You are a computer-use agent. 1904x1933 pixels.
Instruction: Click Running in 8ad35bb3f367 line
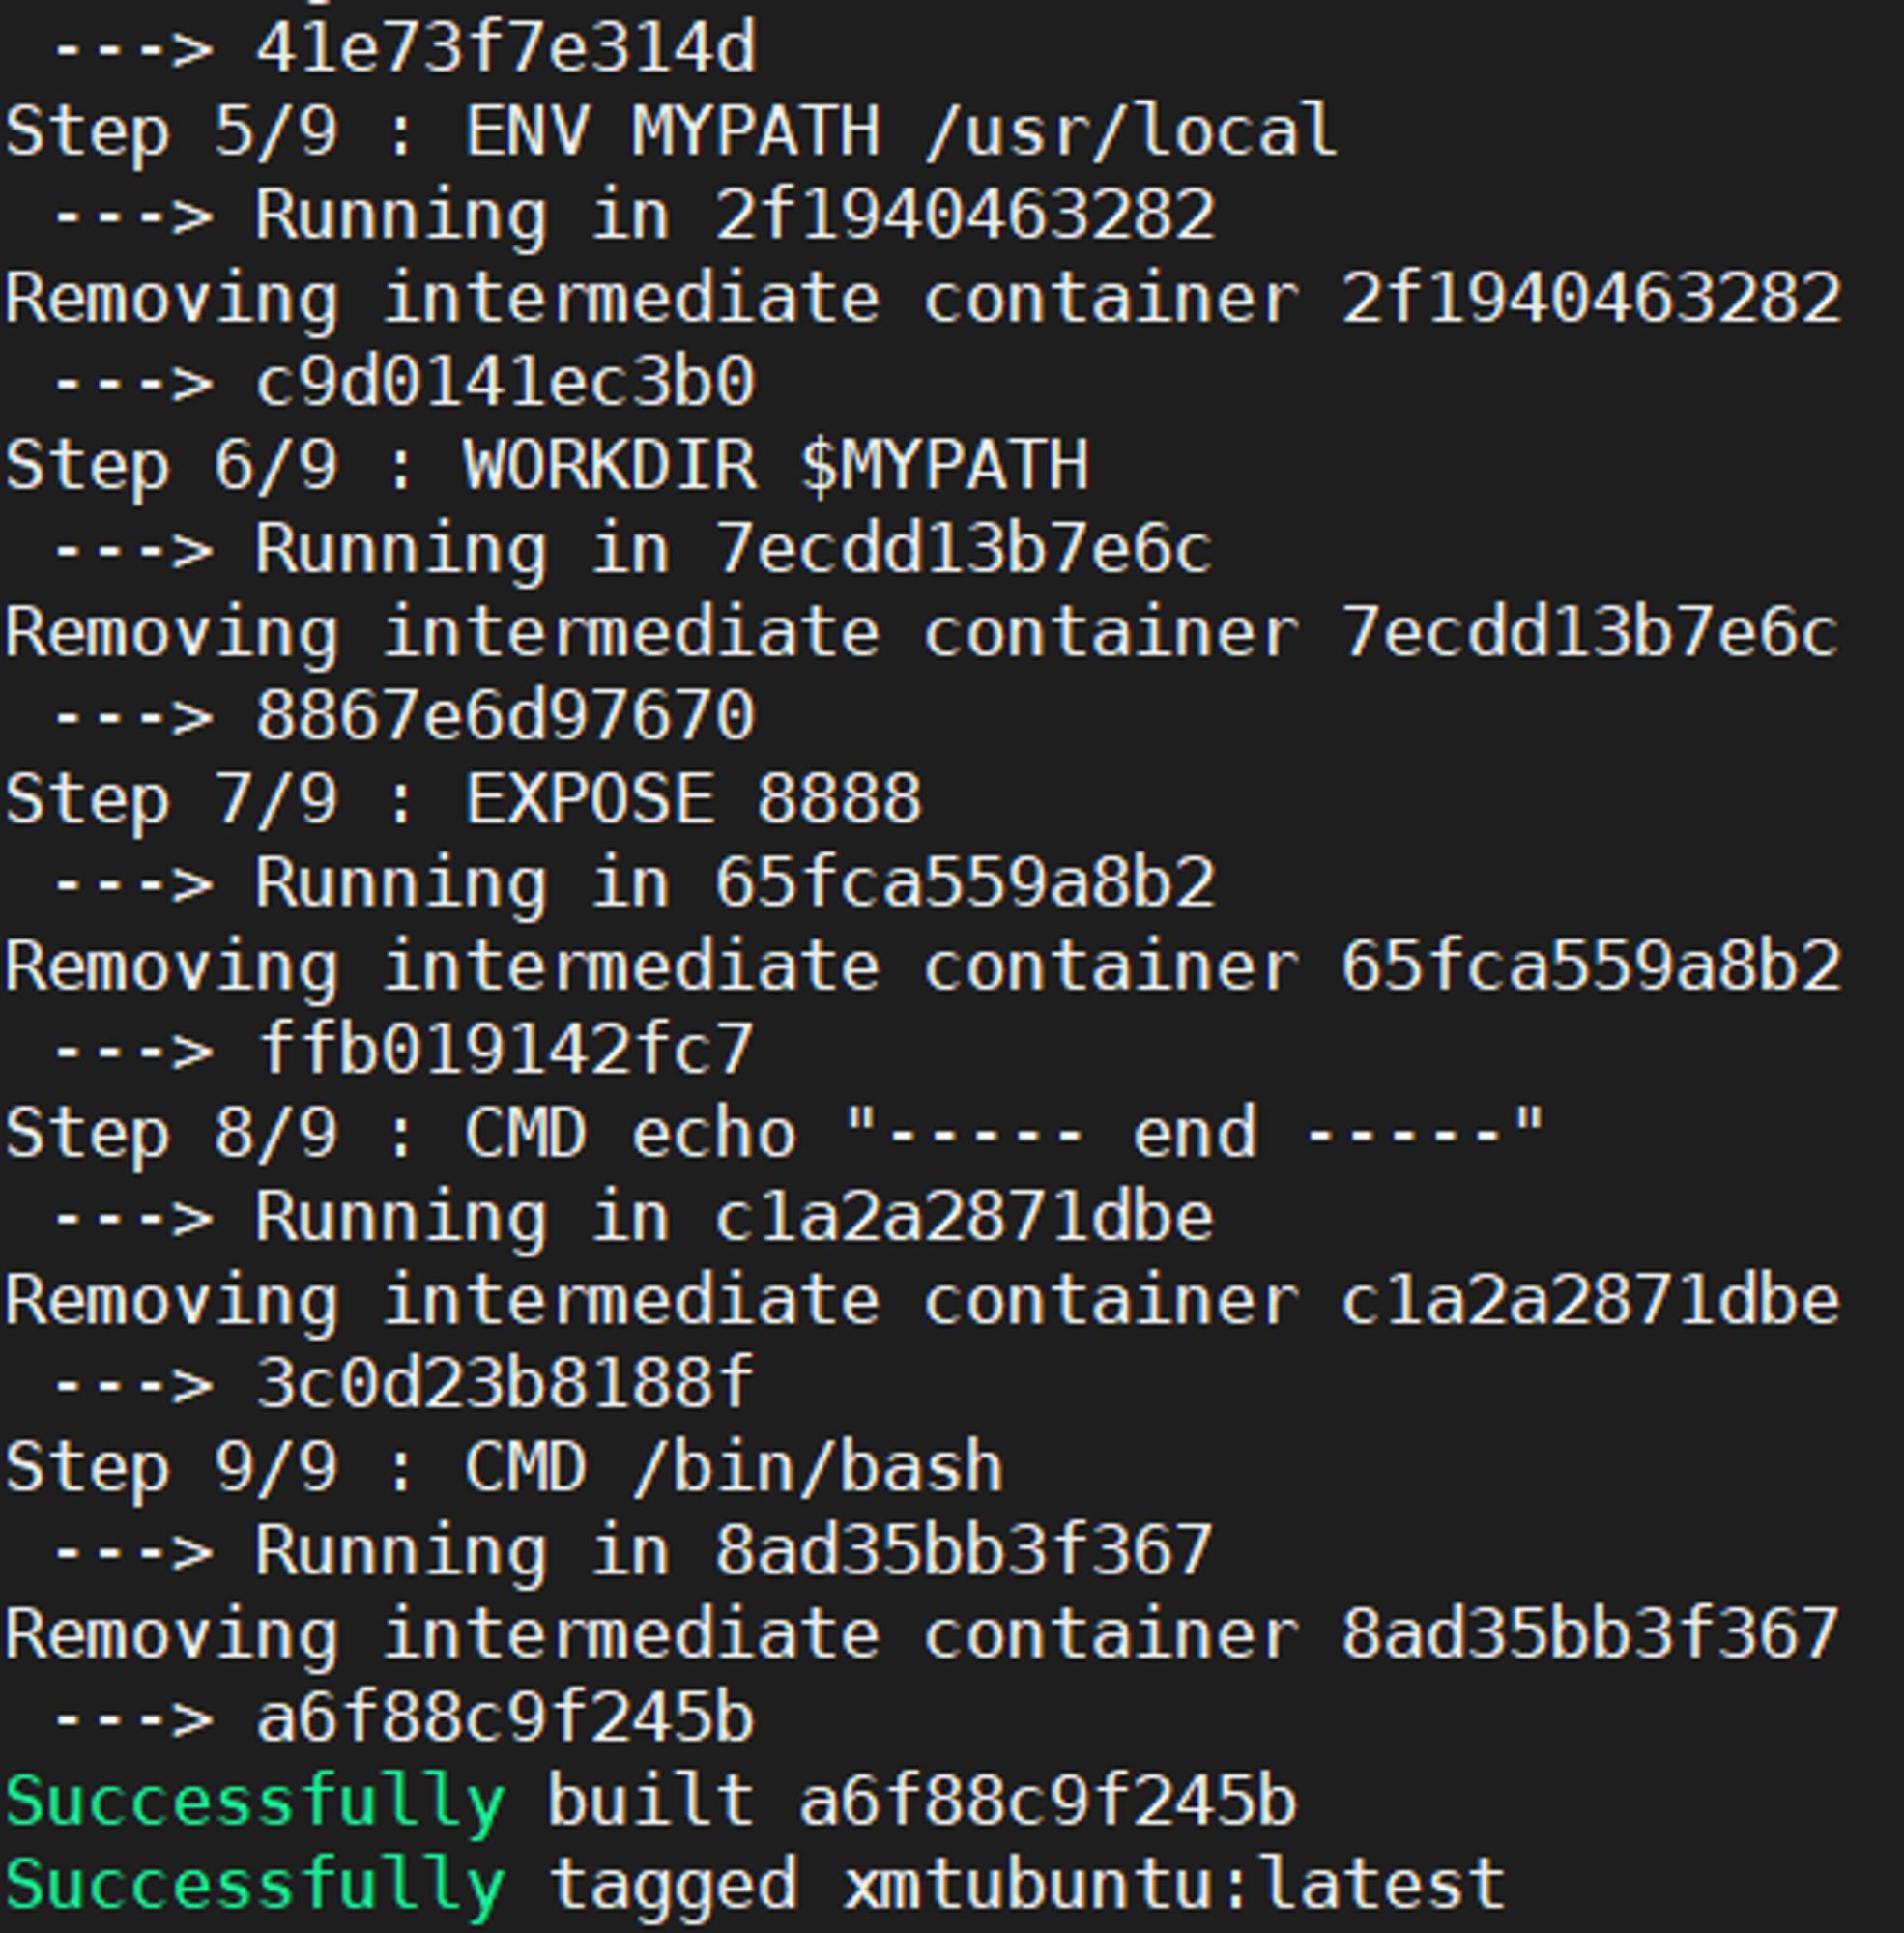click(735, 1551)
